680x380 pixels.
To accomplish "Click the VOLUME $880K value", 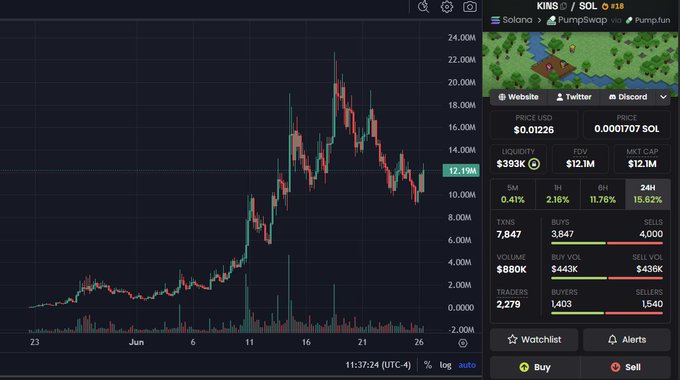I will (511, 269).
